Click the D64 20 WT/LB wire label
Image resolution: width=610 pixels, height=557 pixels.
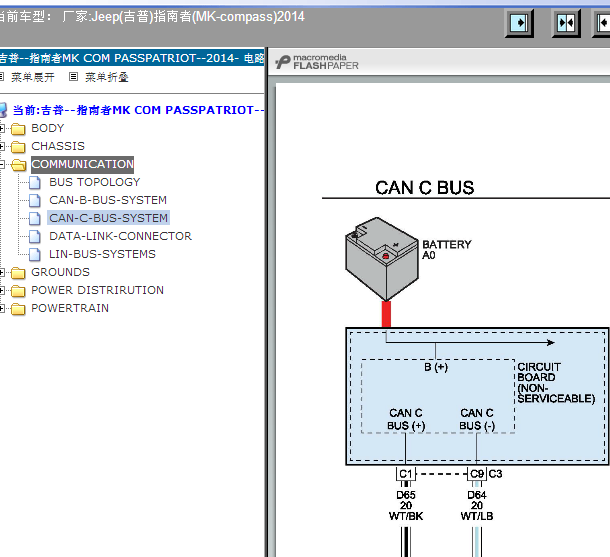pyautogui.click(x=477, y=506)
